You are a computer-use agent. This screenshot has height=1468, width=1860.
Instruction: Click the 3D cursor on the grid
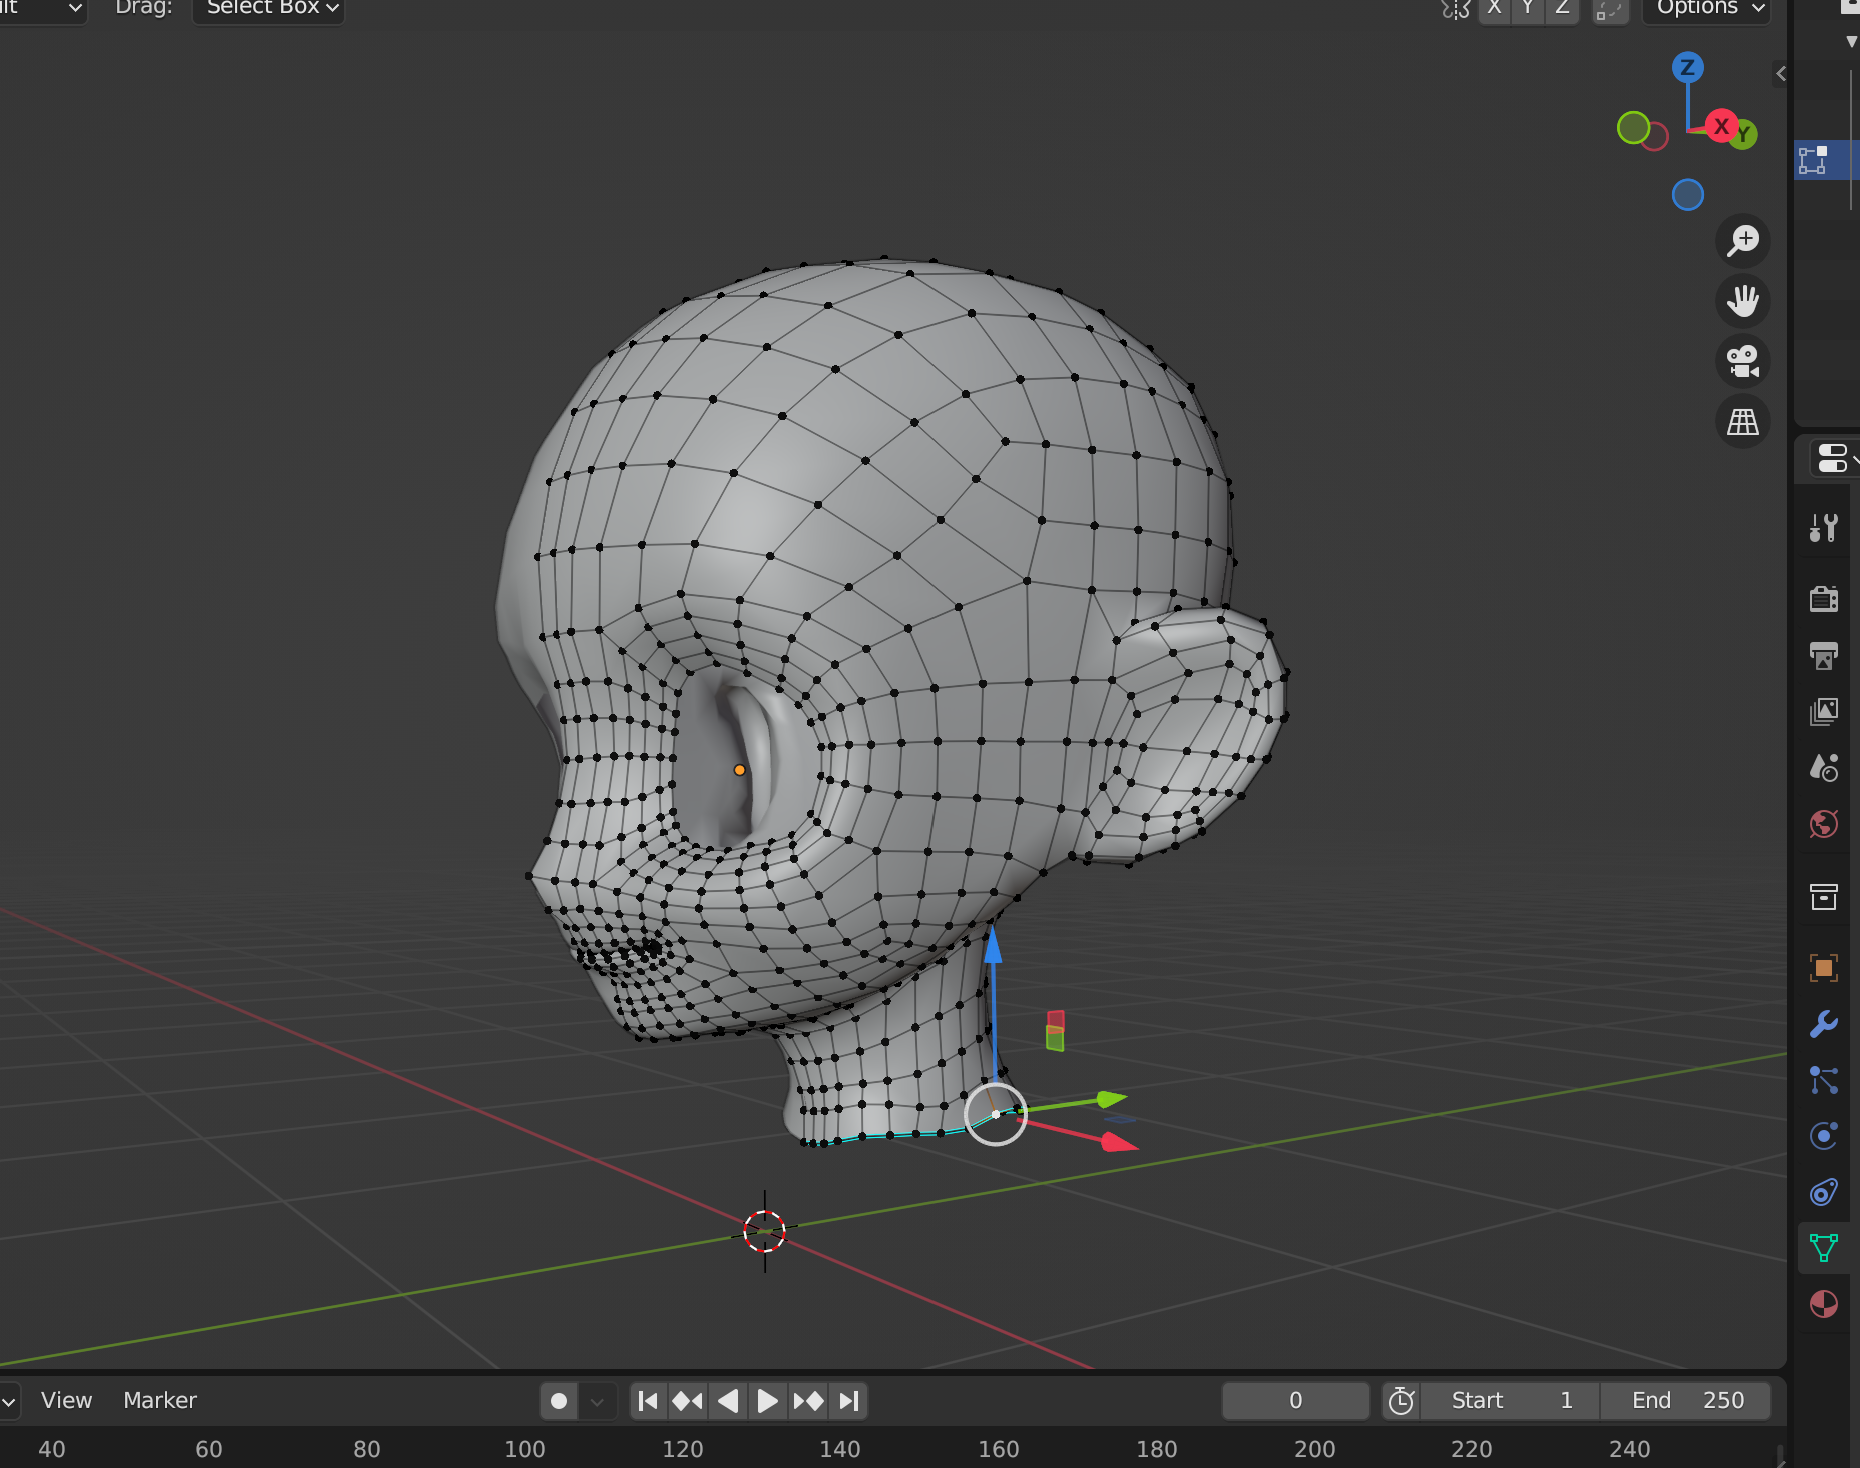point(765,1231)
